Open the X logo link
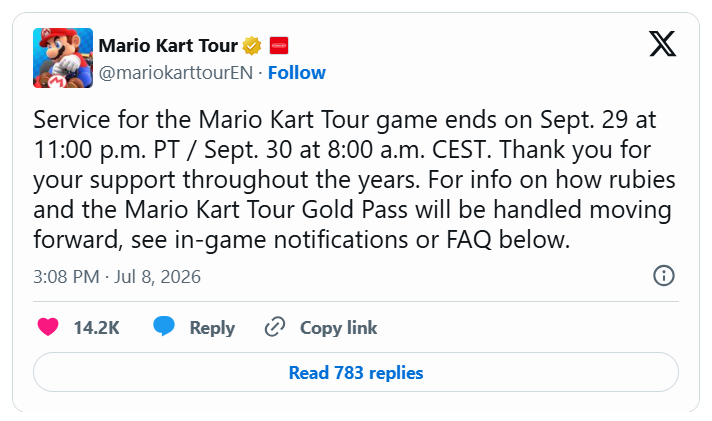The width and height of the screenshot is (712, 421). point(663,44)
